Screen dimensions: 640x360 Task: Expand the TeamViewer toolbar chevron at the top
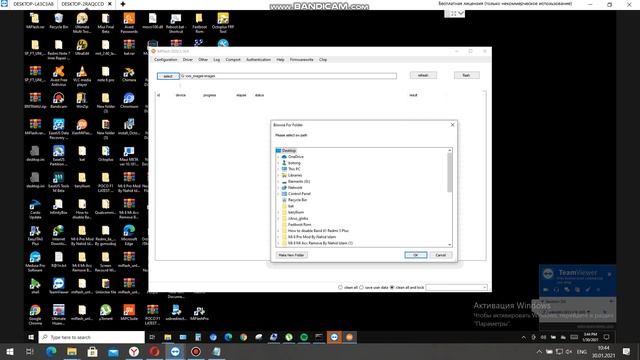[x=461, y=13]
